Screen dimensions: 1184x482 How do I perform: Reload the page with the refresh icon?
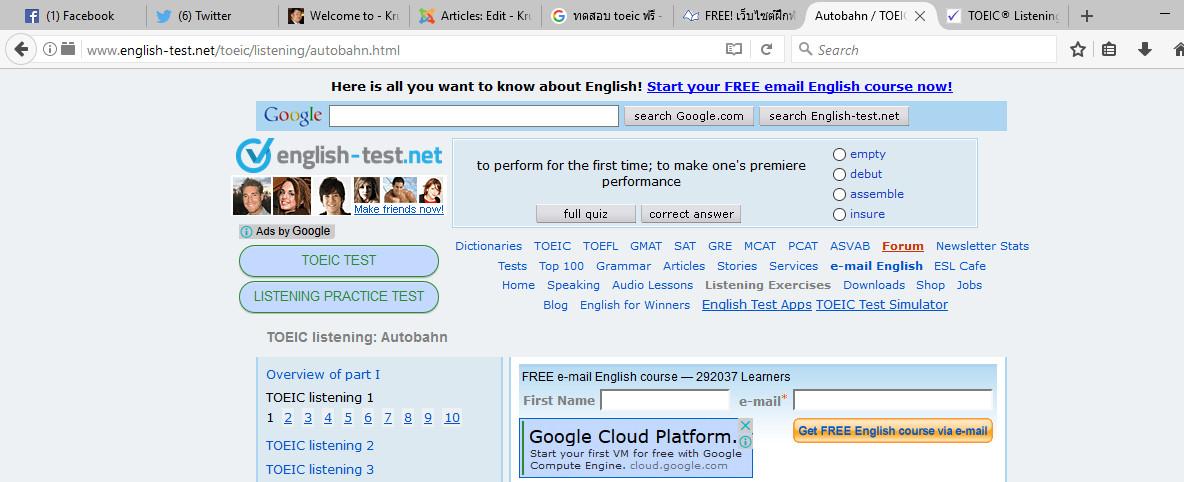[x=766, y=49]
